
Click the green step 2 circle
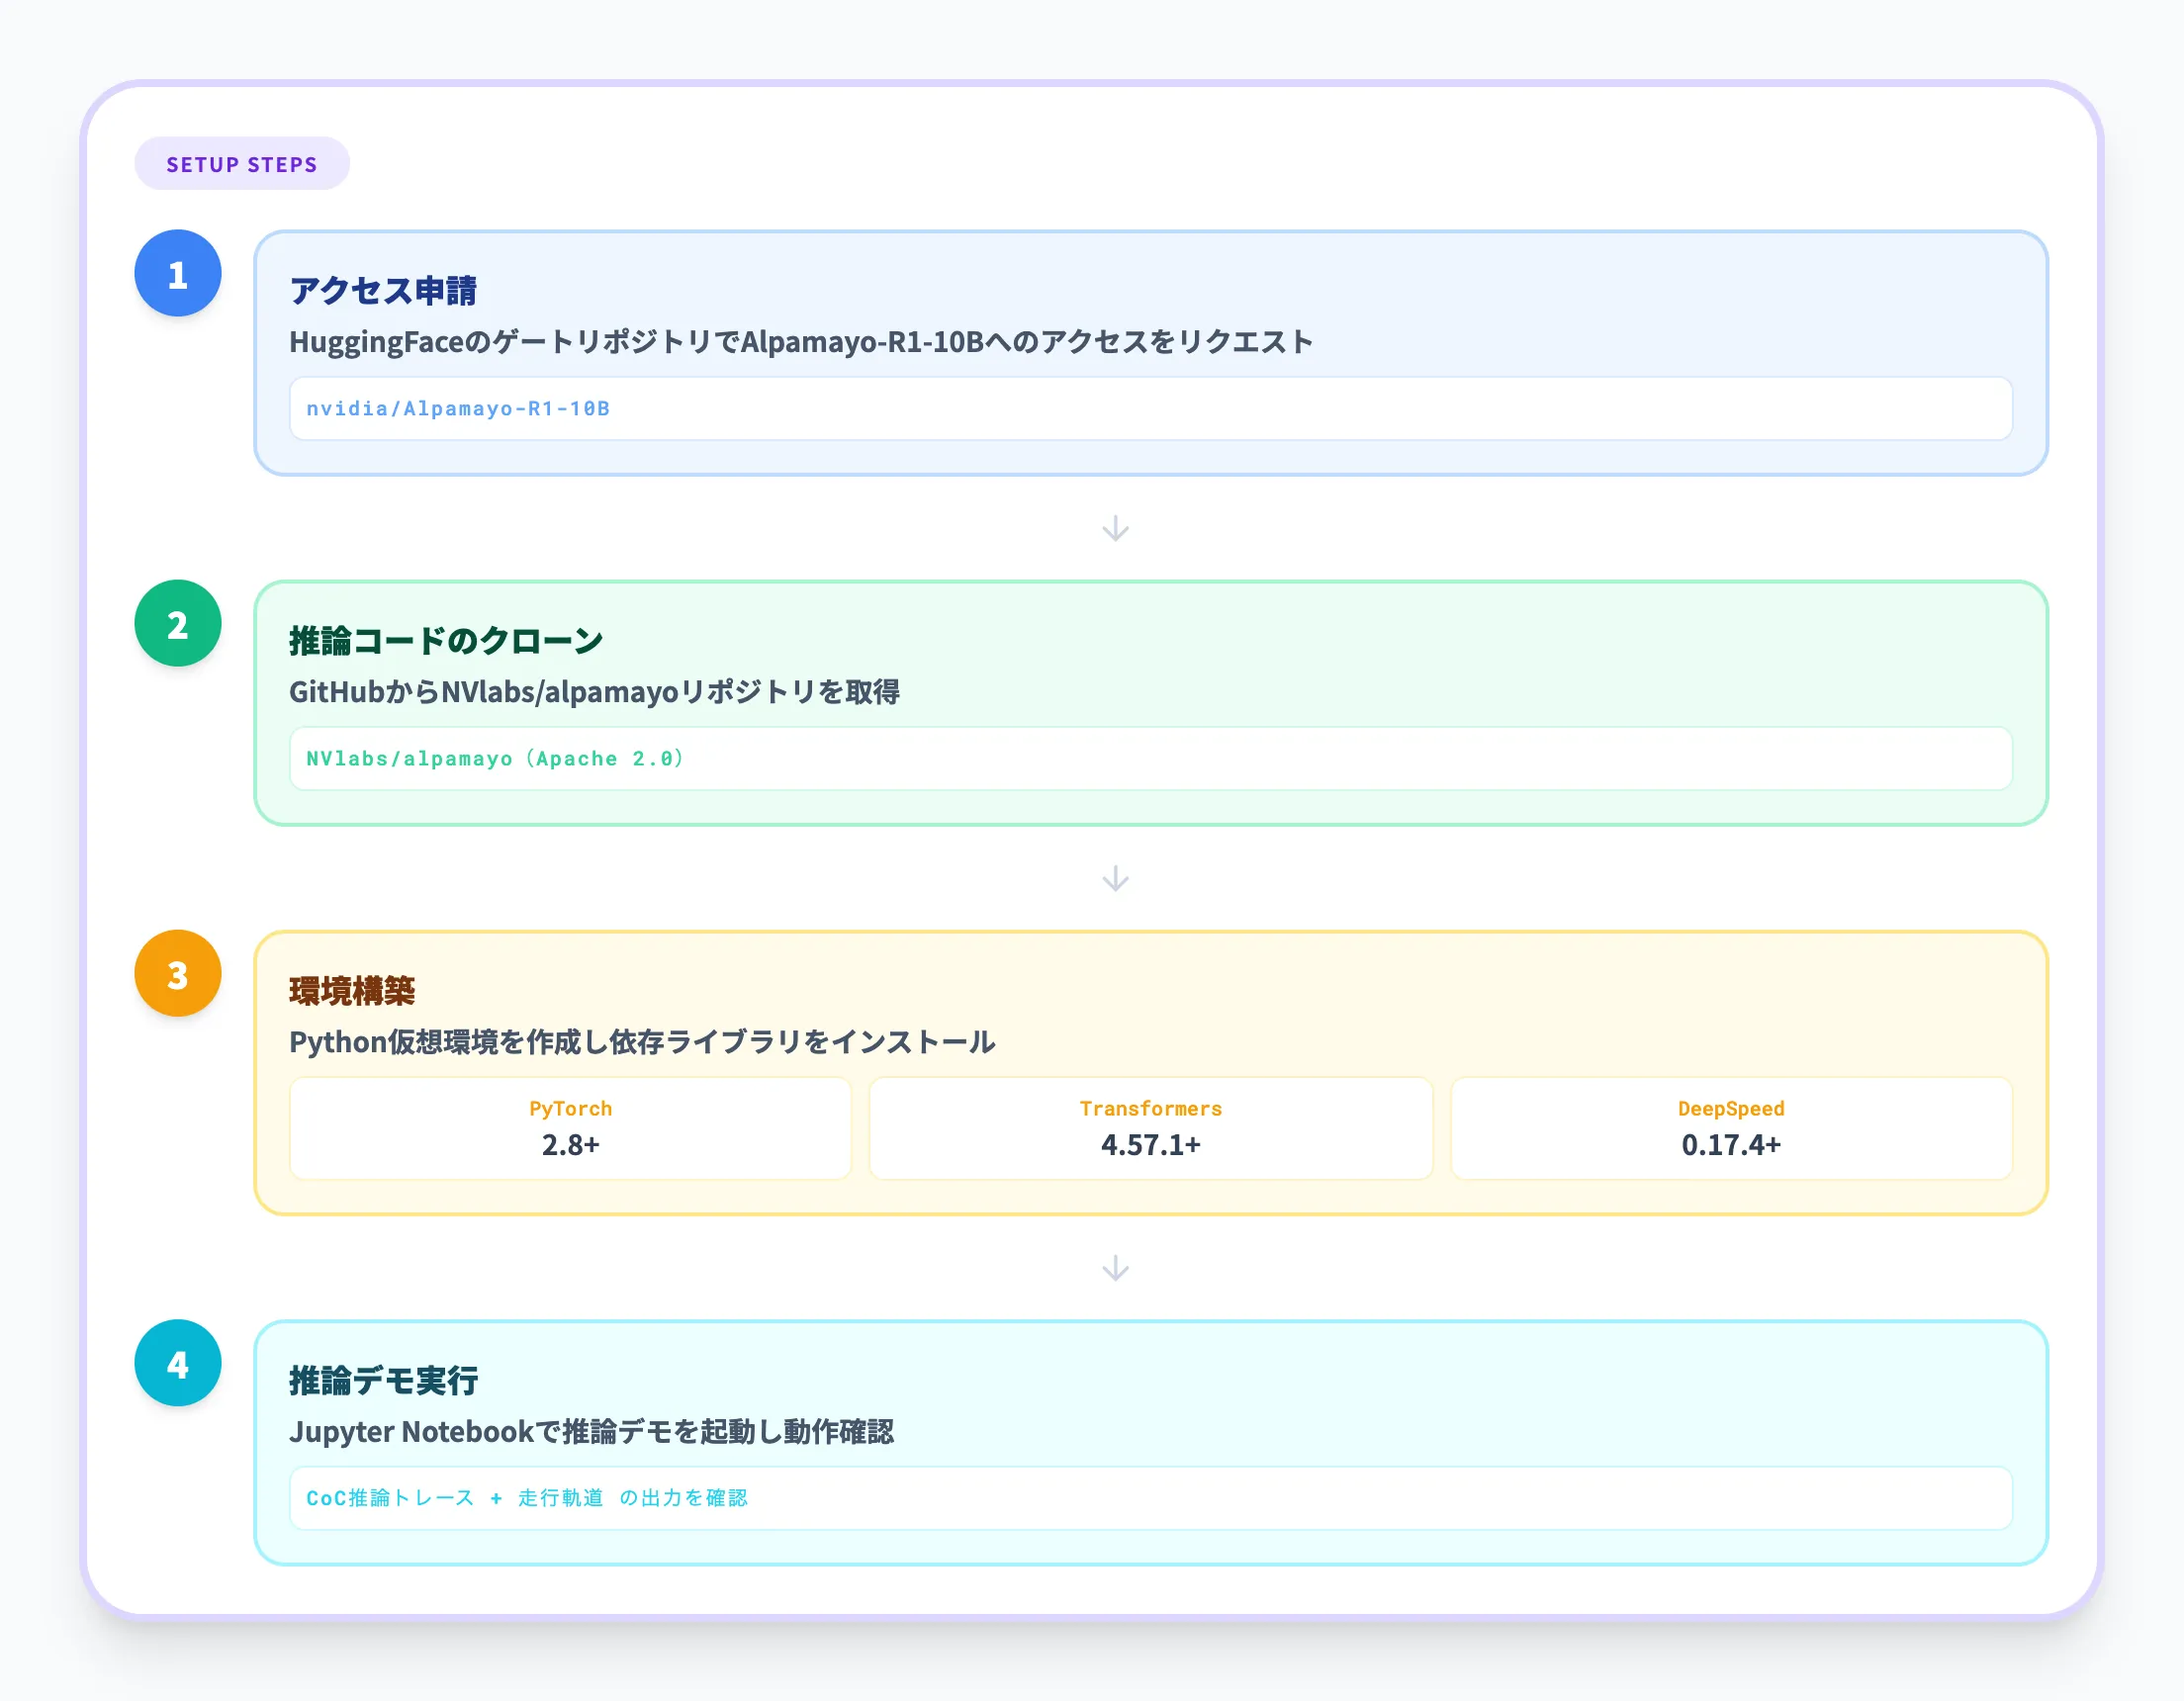[178, 624]
